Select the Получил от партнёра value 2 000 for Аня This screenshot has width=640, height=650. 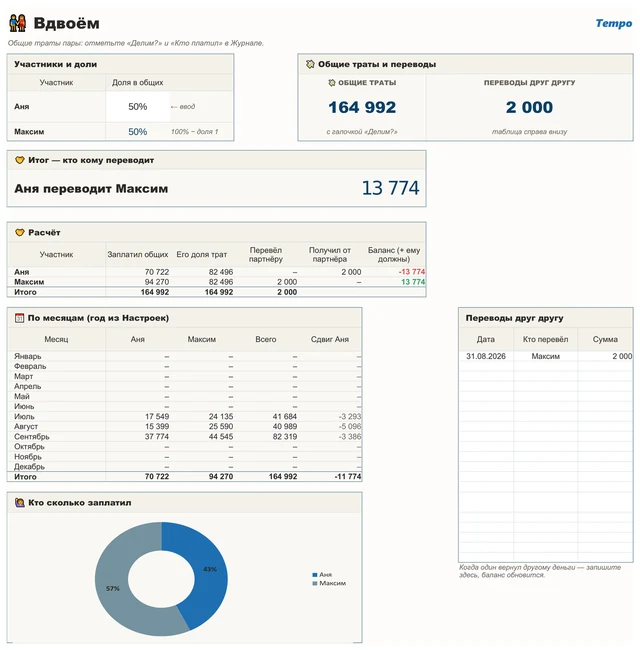click(x=351, y=272)
